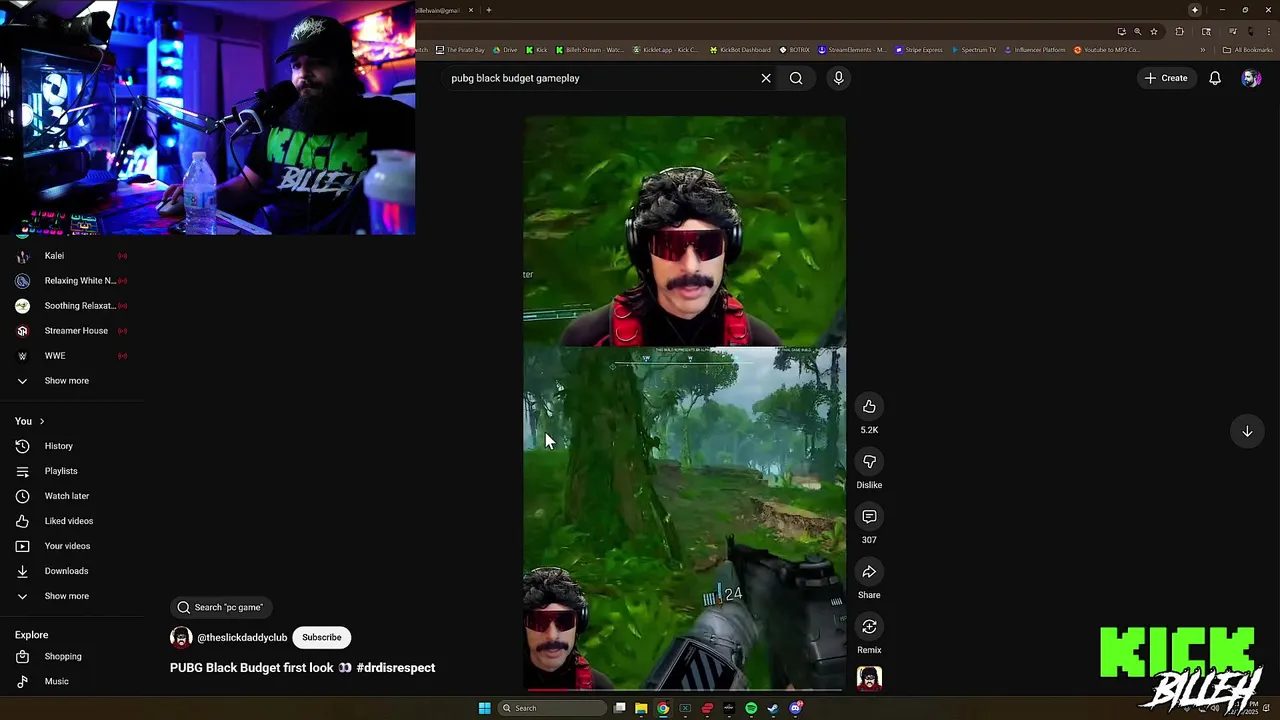Open Liked videos in the sidebar
The height and width of the screenshot is (720, 1280).
tap(72, 521)
